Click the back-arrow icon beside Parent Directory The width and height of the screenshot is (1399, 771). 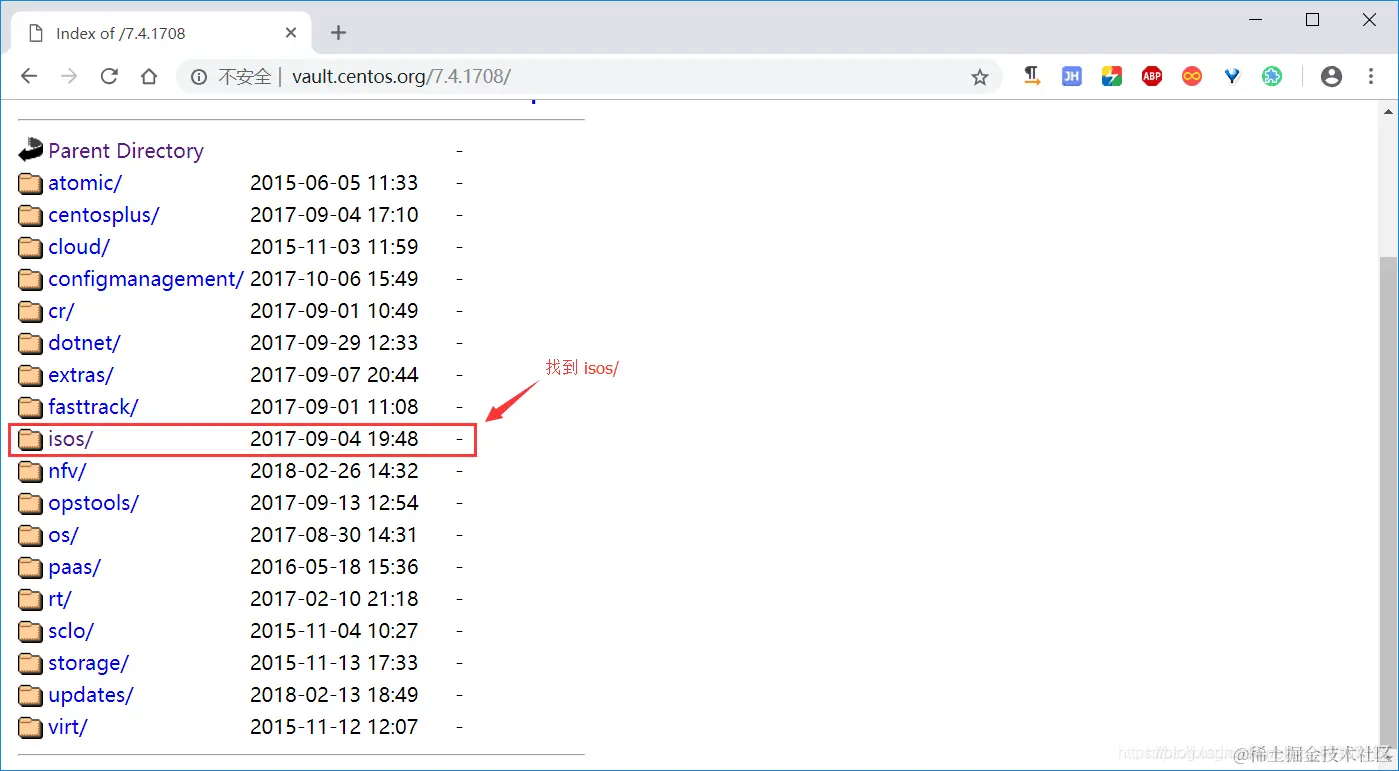coord(31,150)
